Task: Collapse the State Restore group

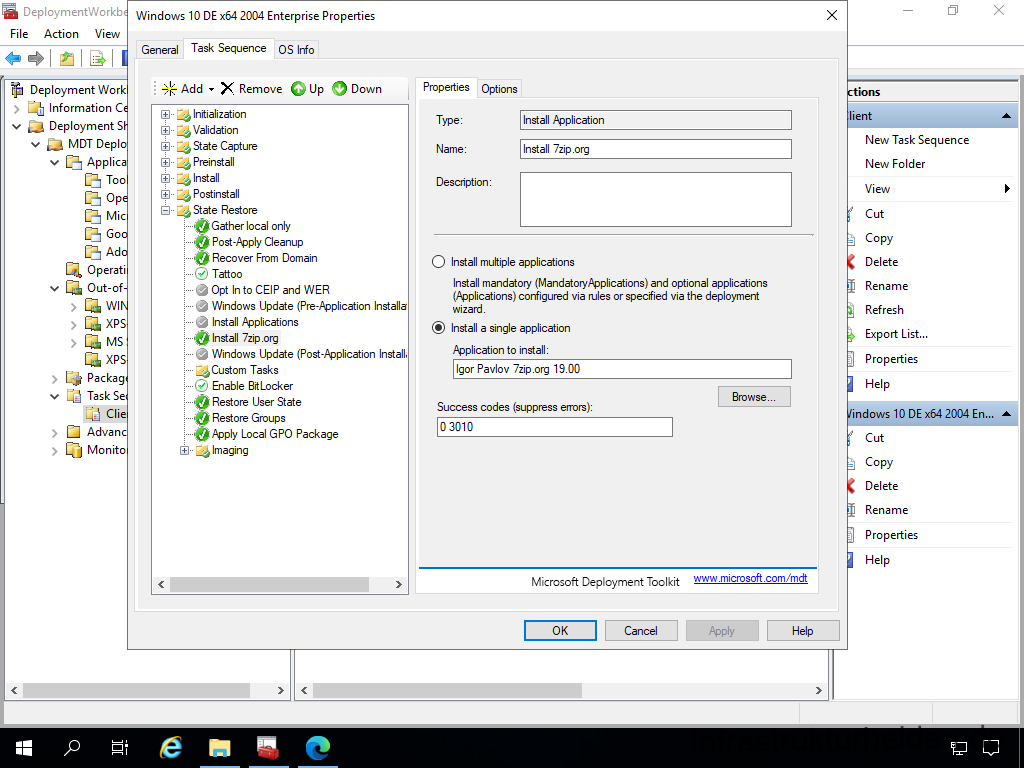Action: 166,210
